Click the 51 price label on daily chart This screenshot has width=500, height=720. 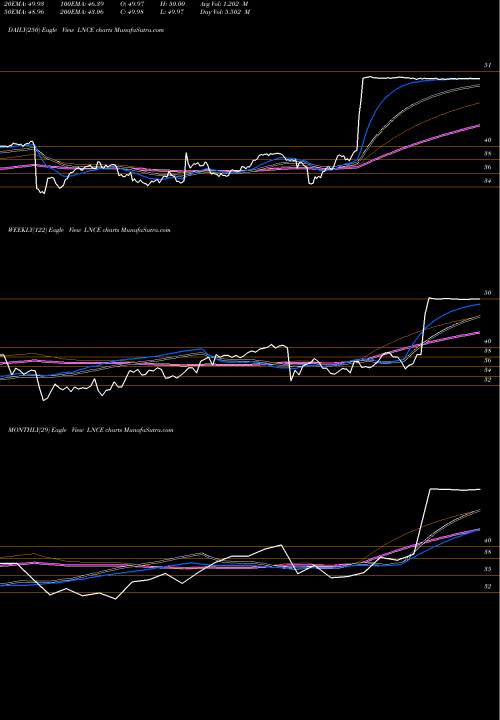488,66
